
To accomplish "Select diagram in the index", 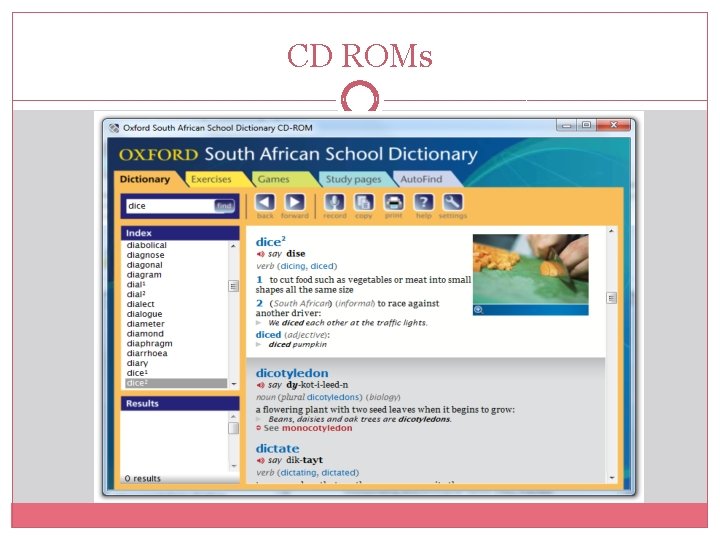I will [144, 275].
